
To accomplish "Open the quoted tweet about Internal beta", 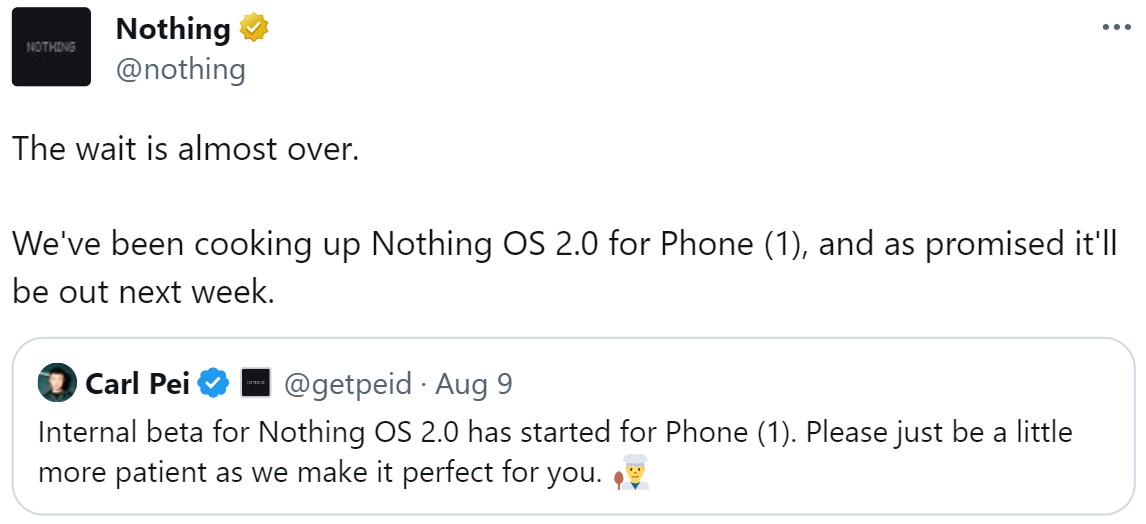I will click(x=573, y=427).
